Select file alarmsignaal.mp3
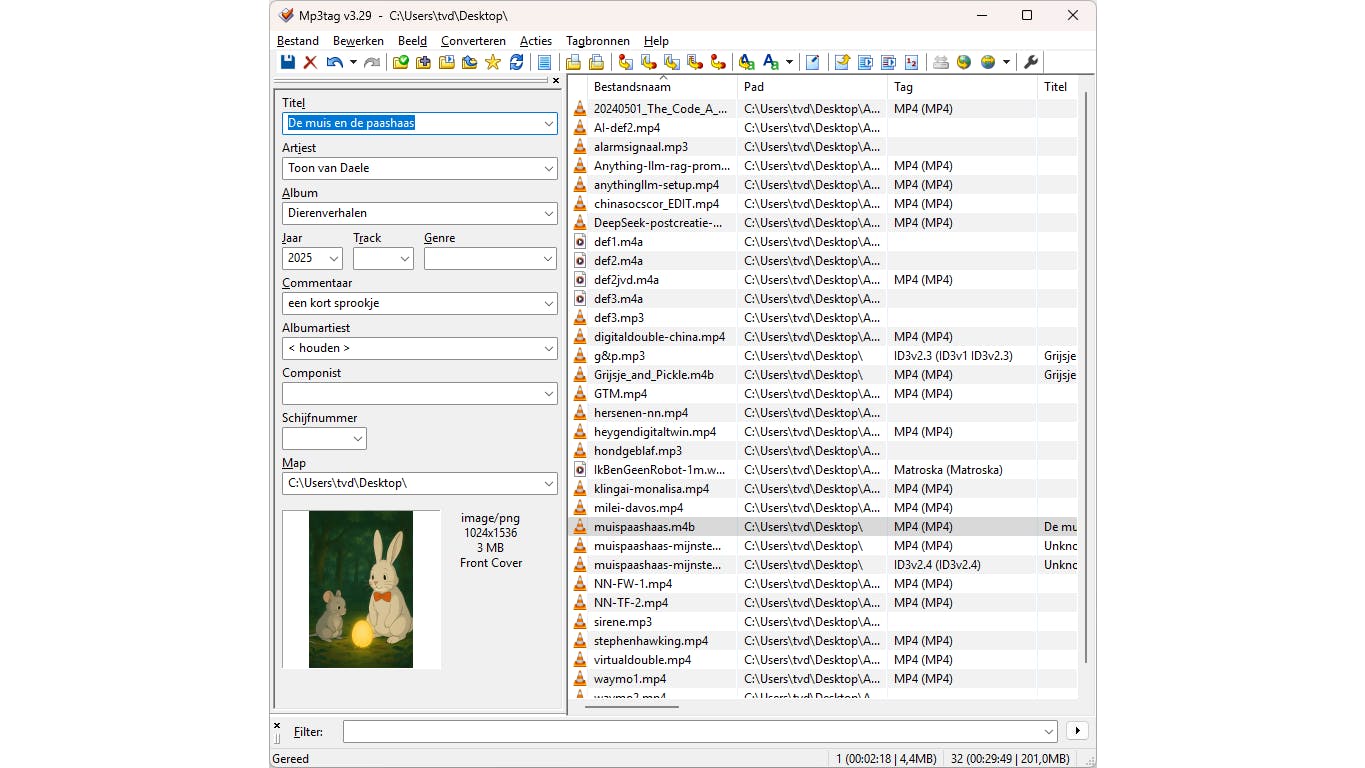The height and width of the screenshot is (768, 1365). tap(641, 147)
